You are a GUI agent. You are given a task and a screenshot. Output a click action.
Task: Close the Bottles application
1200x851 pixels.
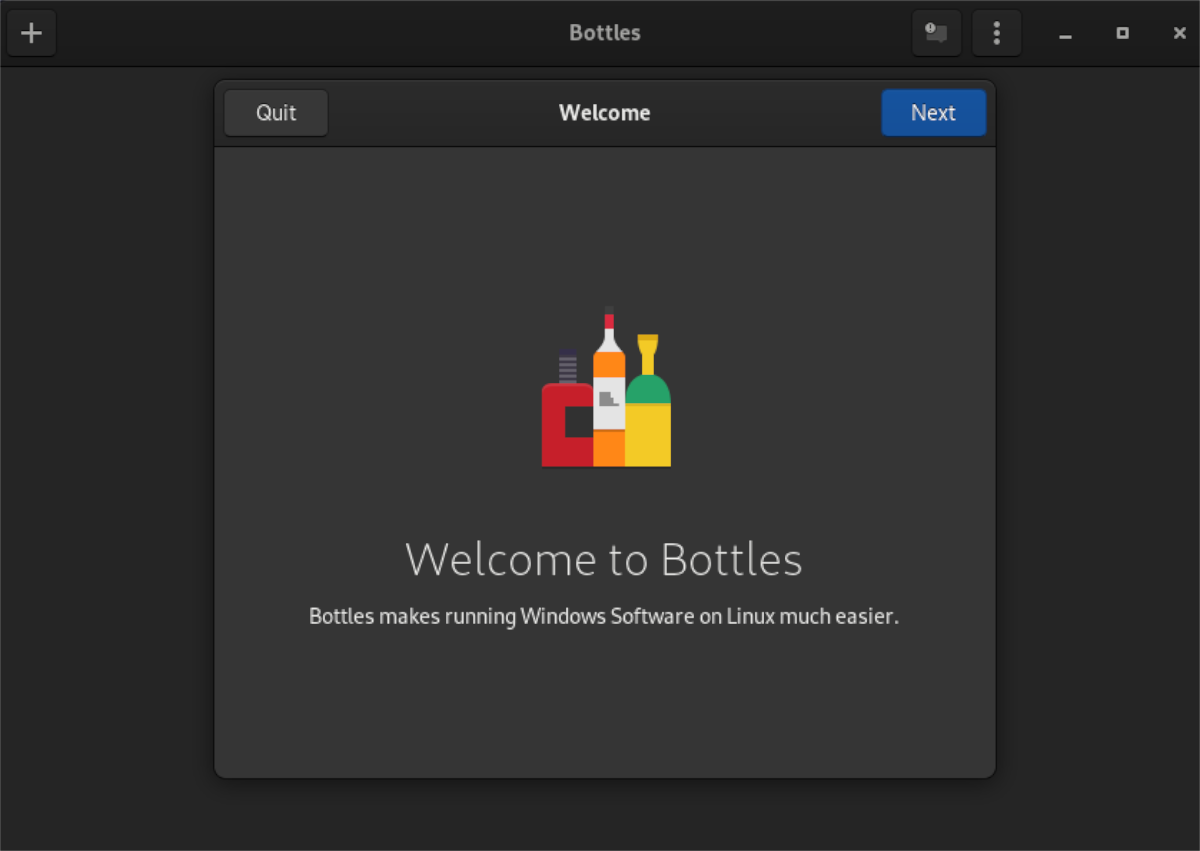point(1179,33)
